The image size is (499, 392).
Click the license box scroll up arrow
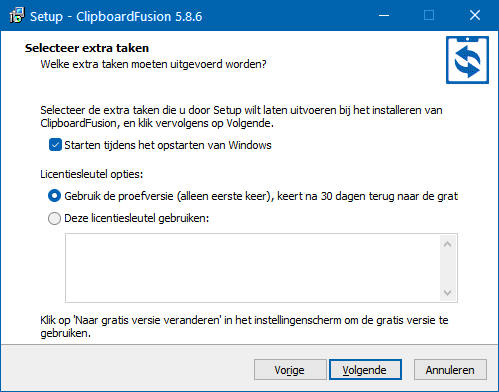click(448, 244)
